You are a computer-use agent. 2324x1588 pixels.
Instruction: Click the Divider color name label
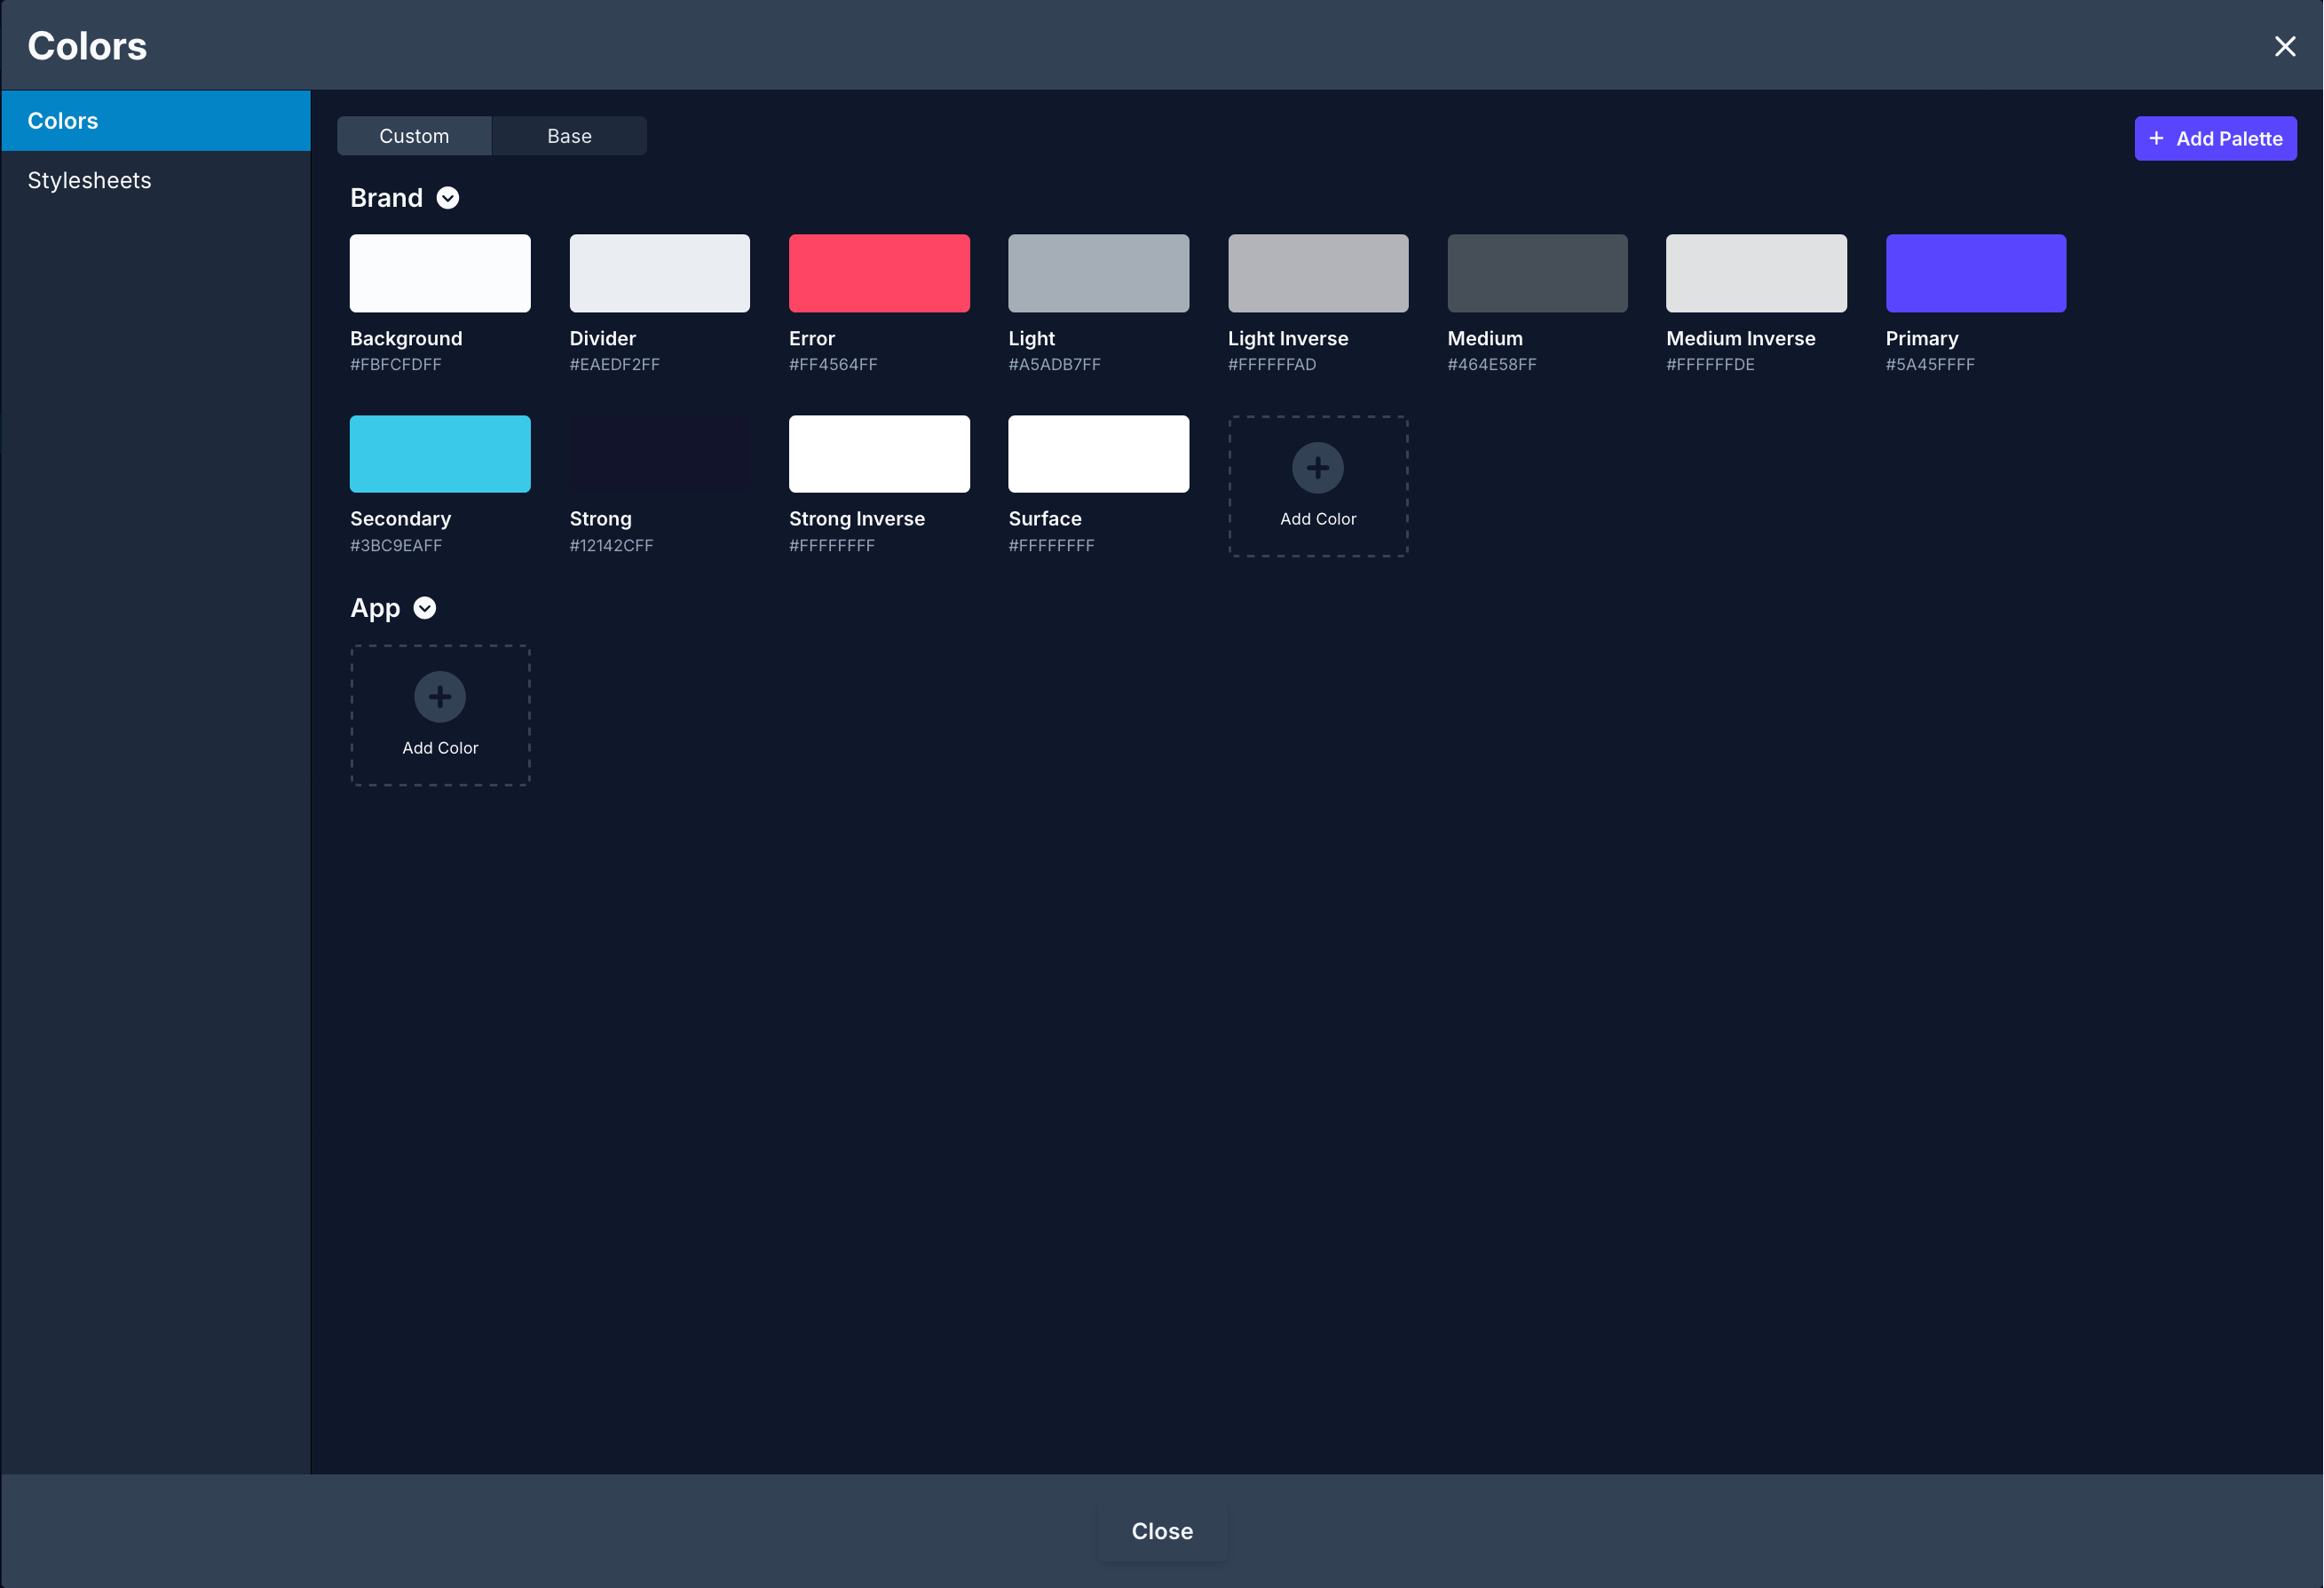click(602, 338)
